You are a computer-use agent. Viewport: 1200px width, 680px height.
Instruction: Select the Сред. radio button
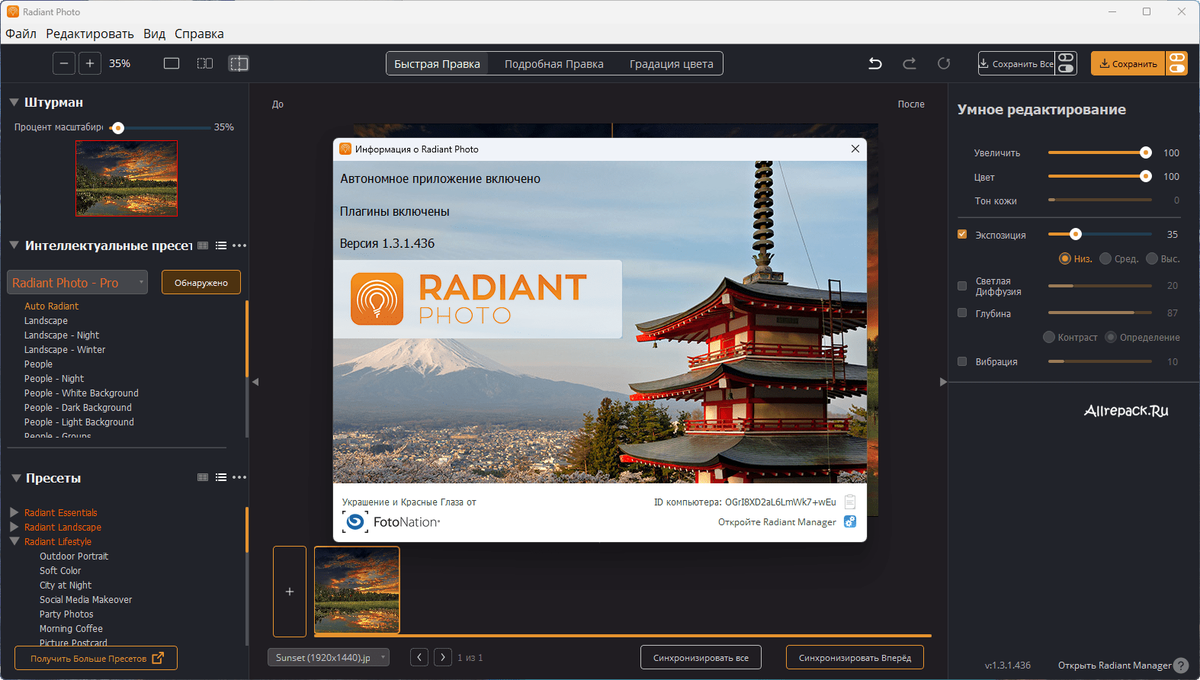click(x=1105, y=259)
